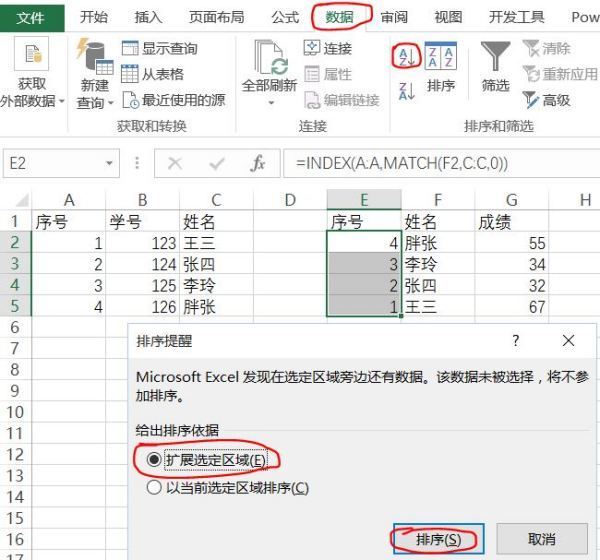Switch to the Formulas (公式) tab
The image size is (600, 560).
click(285, 17)
